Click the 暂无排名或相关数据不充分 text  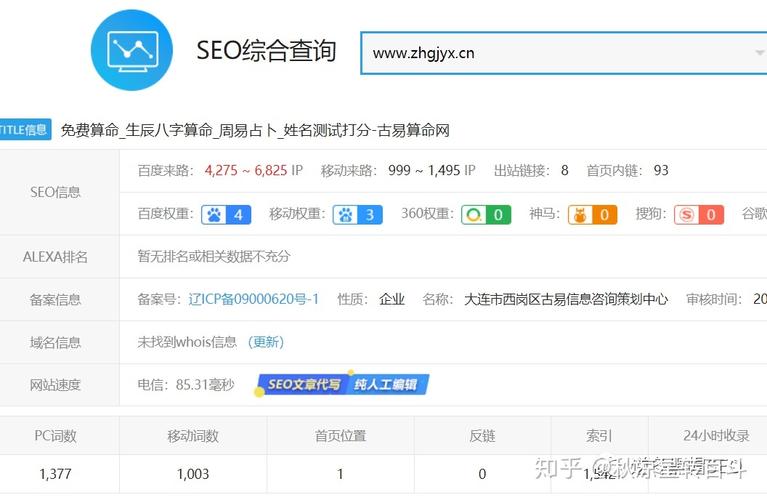click(x=214, y=256)
